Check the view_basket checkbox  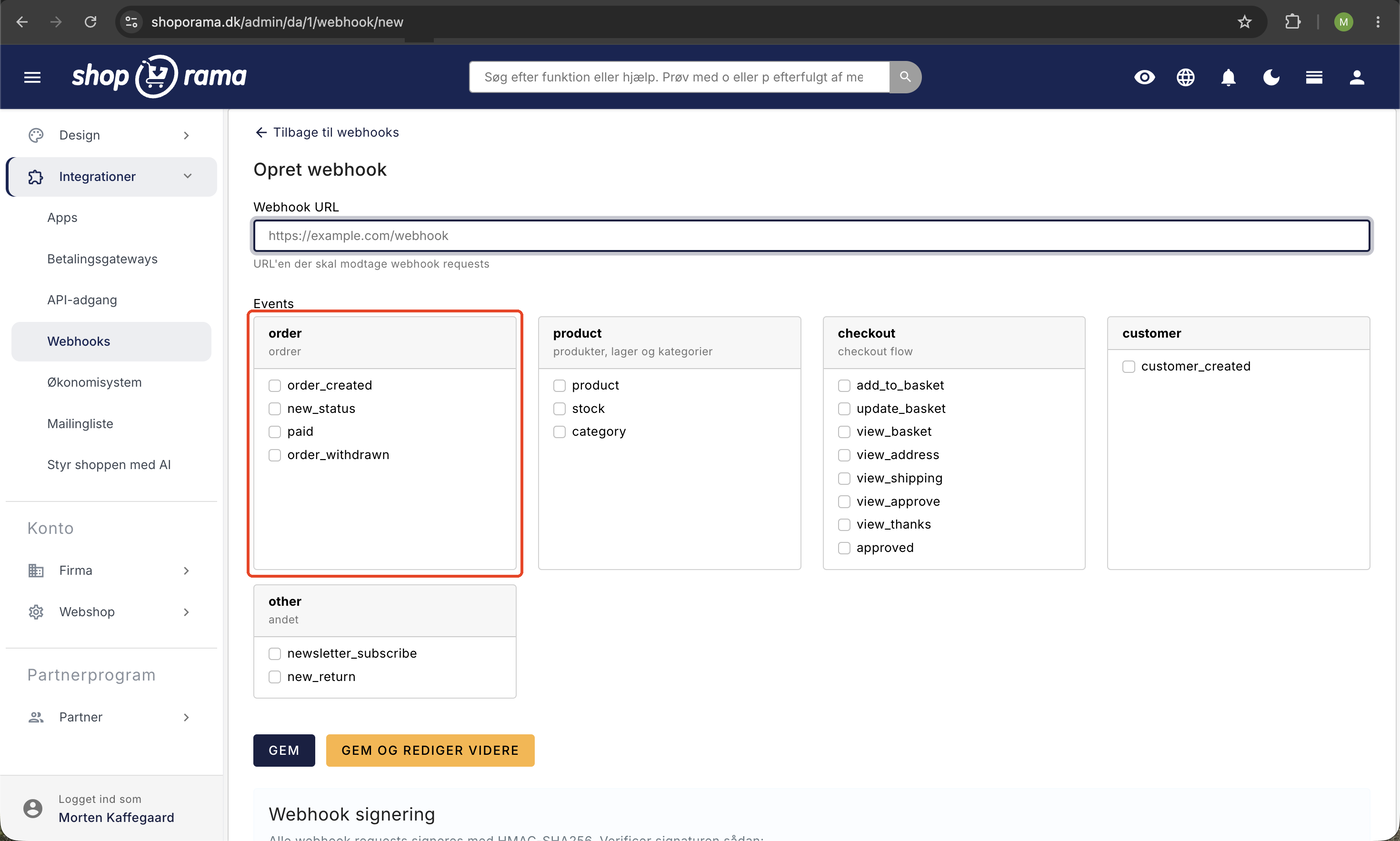[844, 432]
